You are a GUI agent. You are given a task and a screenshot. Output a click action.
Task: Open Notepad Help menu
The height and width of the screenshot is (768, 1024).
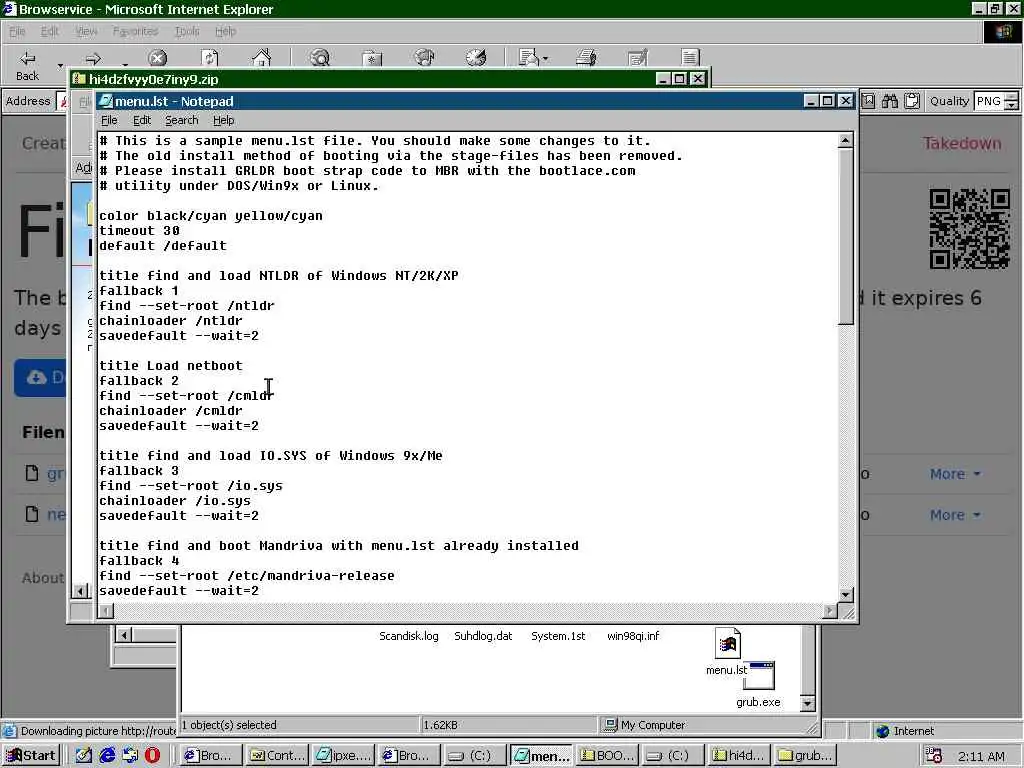[x=223, y=120]
